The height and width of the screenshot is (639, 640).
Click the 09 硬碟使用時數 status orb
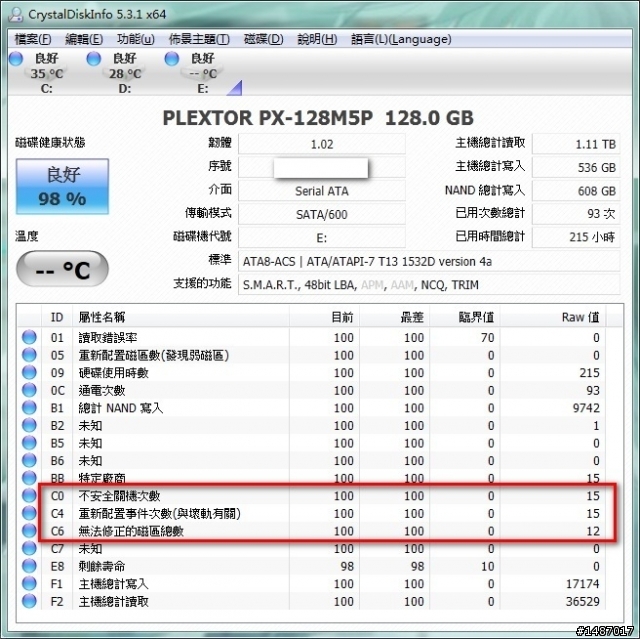coord(29,372)
